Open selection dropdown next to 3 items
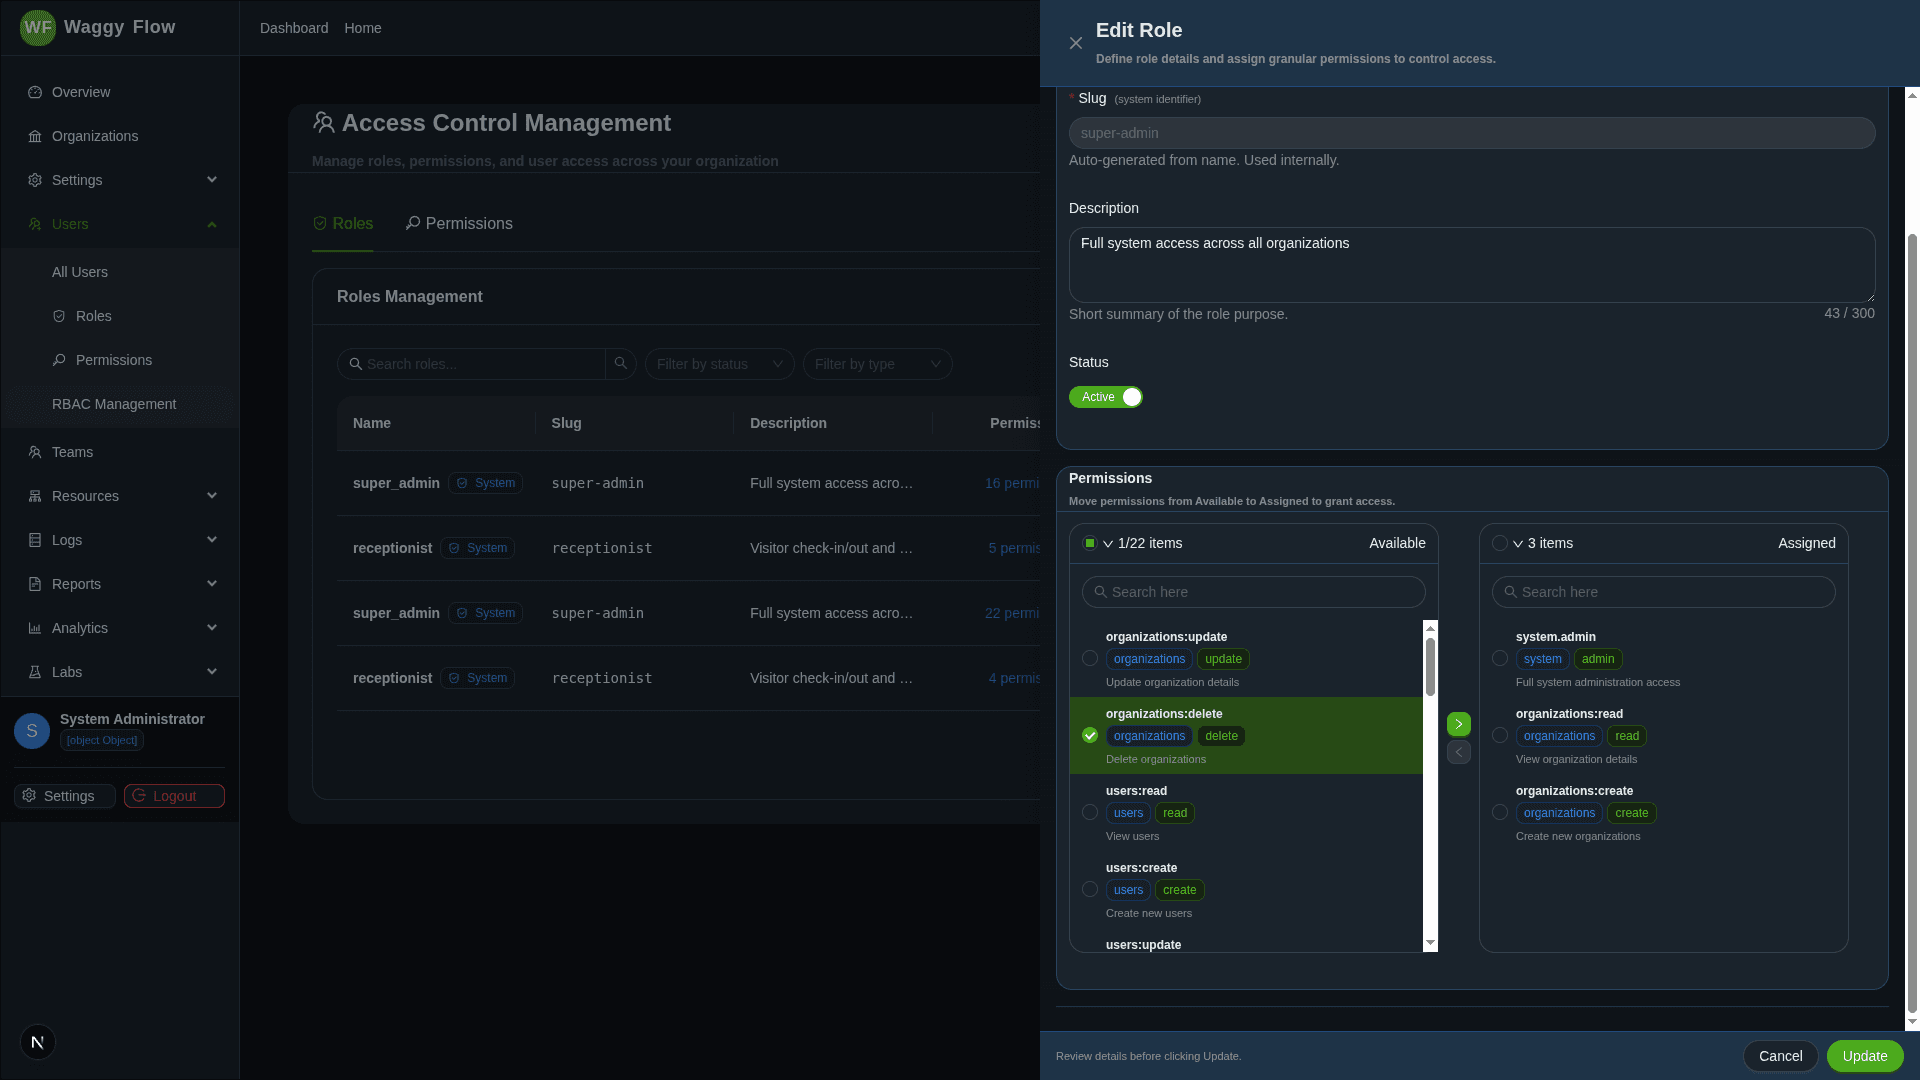This screenshot has height=1080, width=1920. (x=1518, y=544)
